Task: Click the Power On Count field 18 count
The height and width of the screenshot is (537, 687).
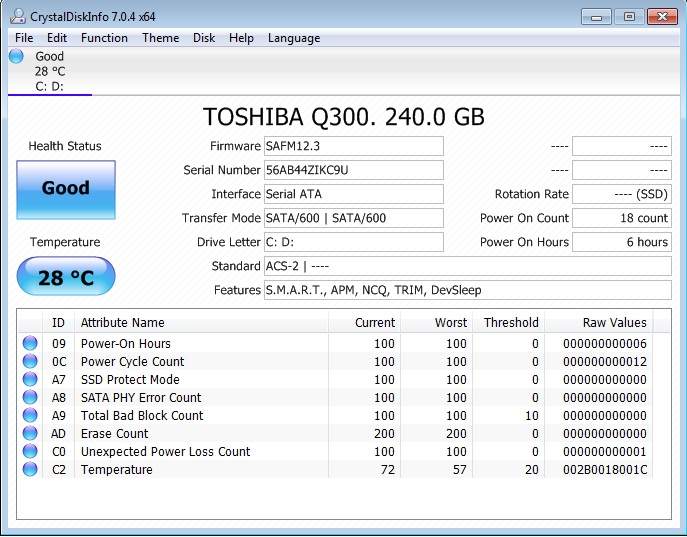Action: coord(622,218)
